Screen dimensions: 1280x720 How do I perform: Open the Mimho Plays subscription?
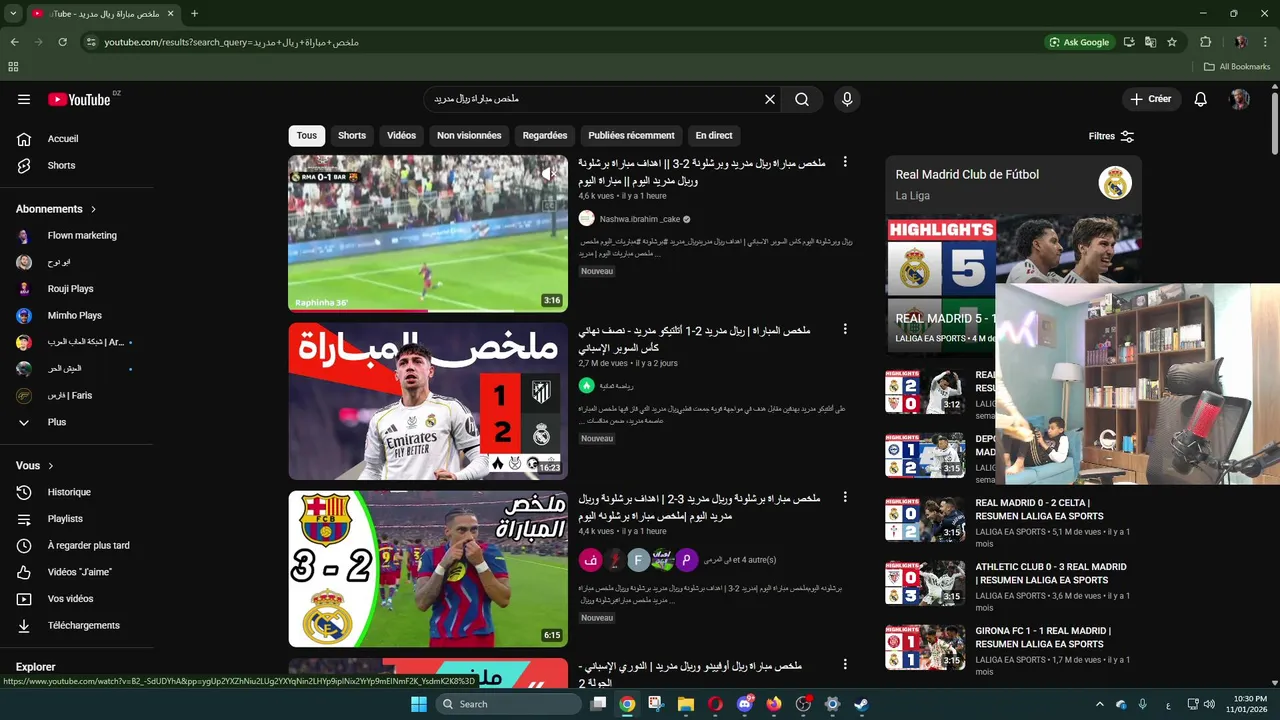click(76, 315)
